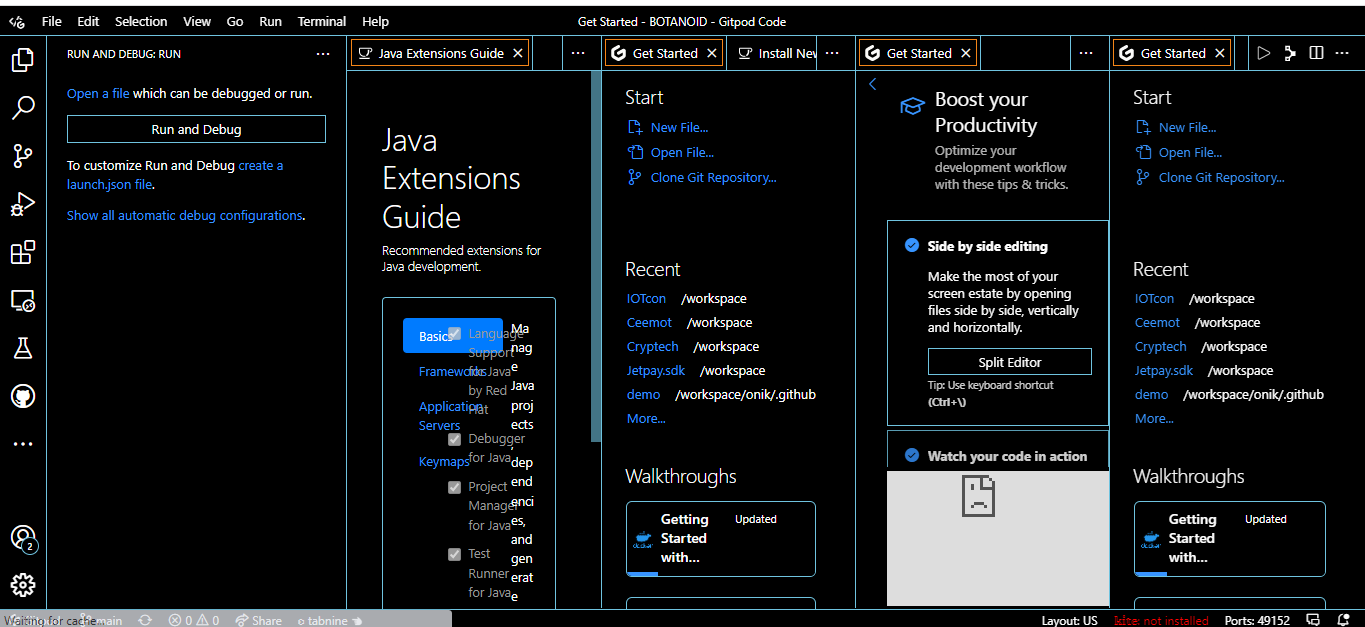Screen dimensions: 1365x627
Task: Click Share in the status bar
Action: point(258,620)
